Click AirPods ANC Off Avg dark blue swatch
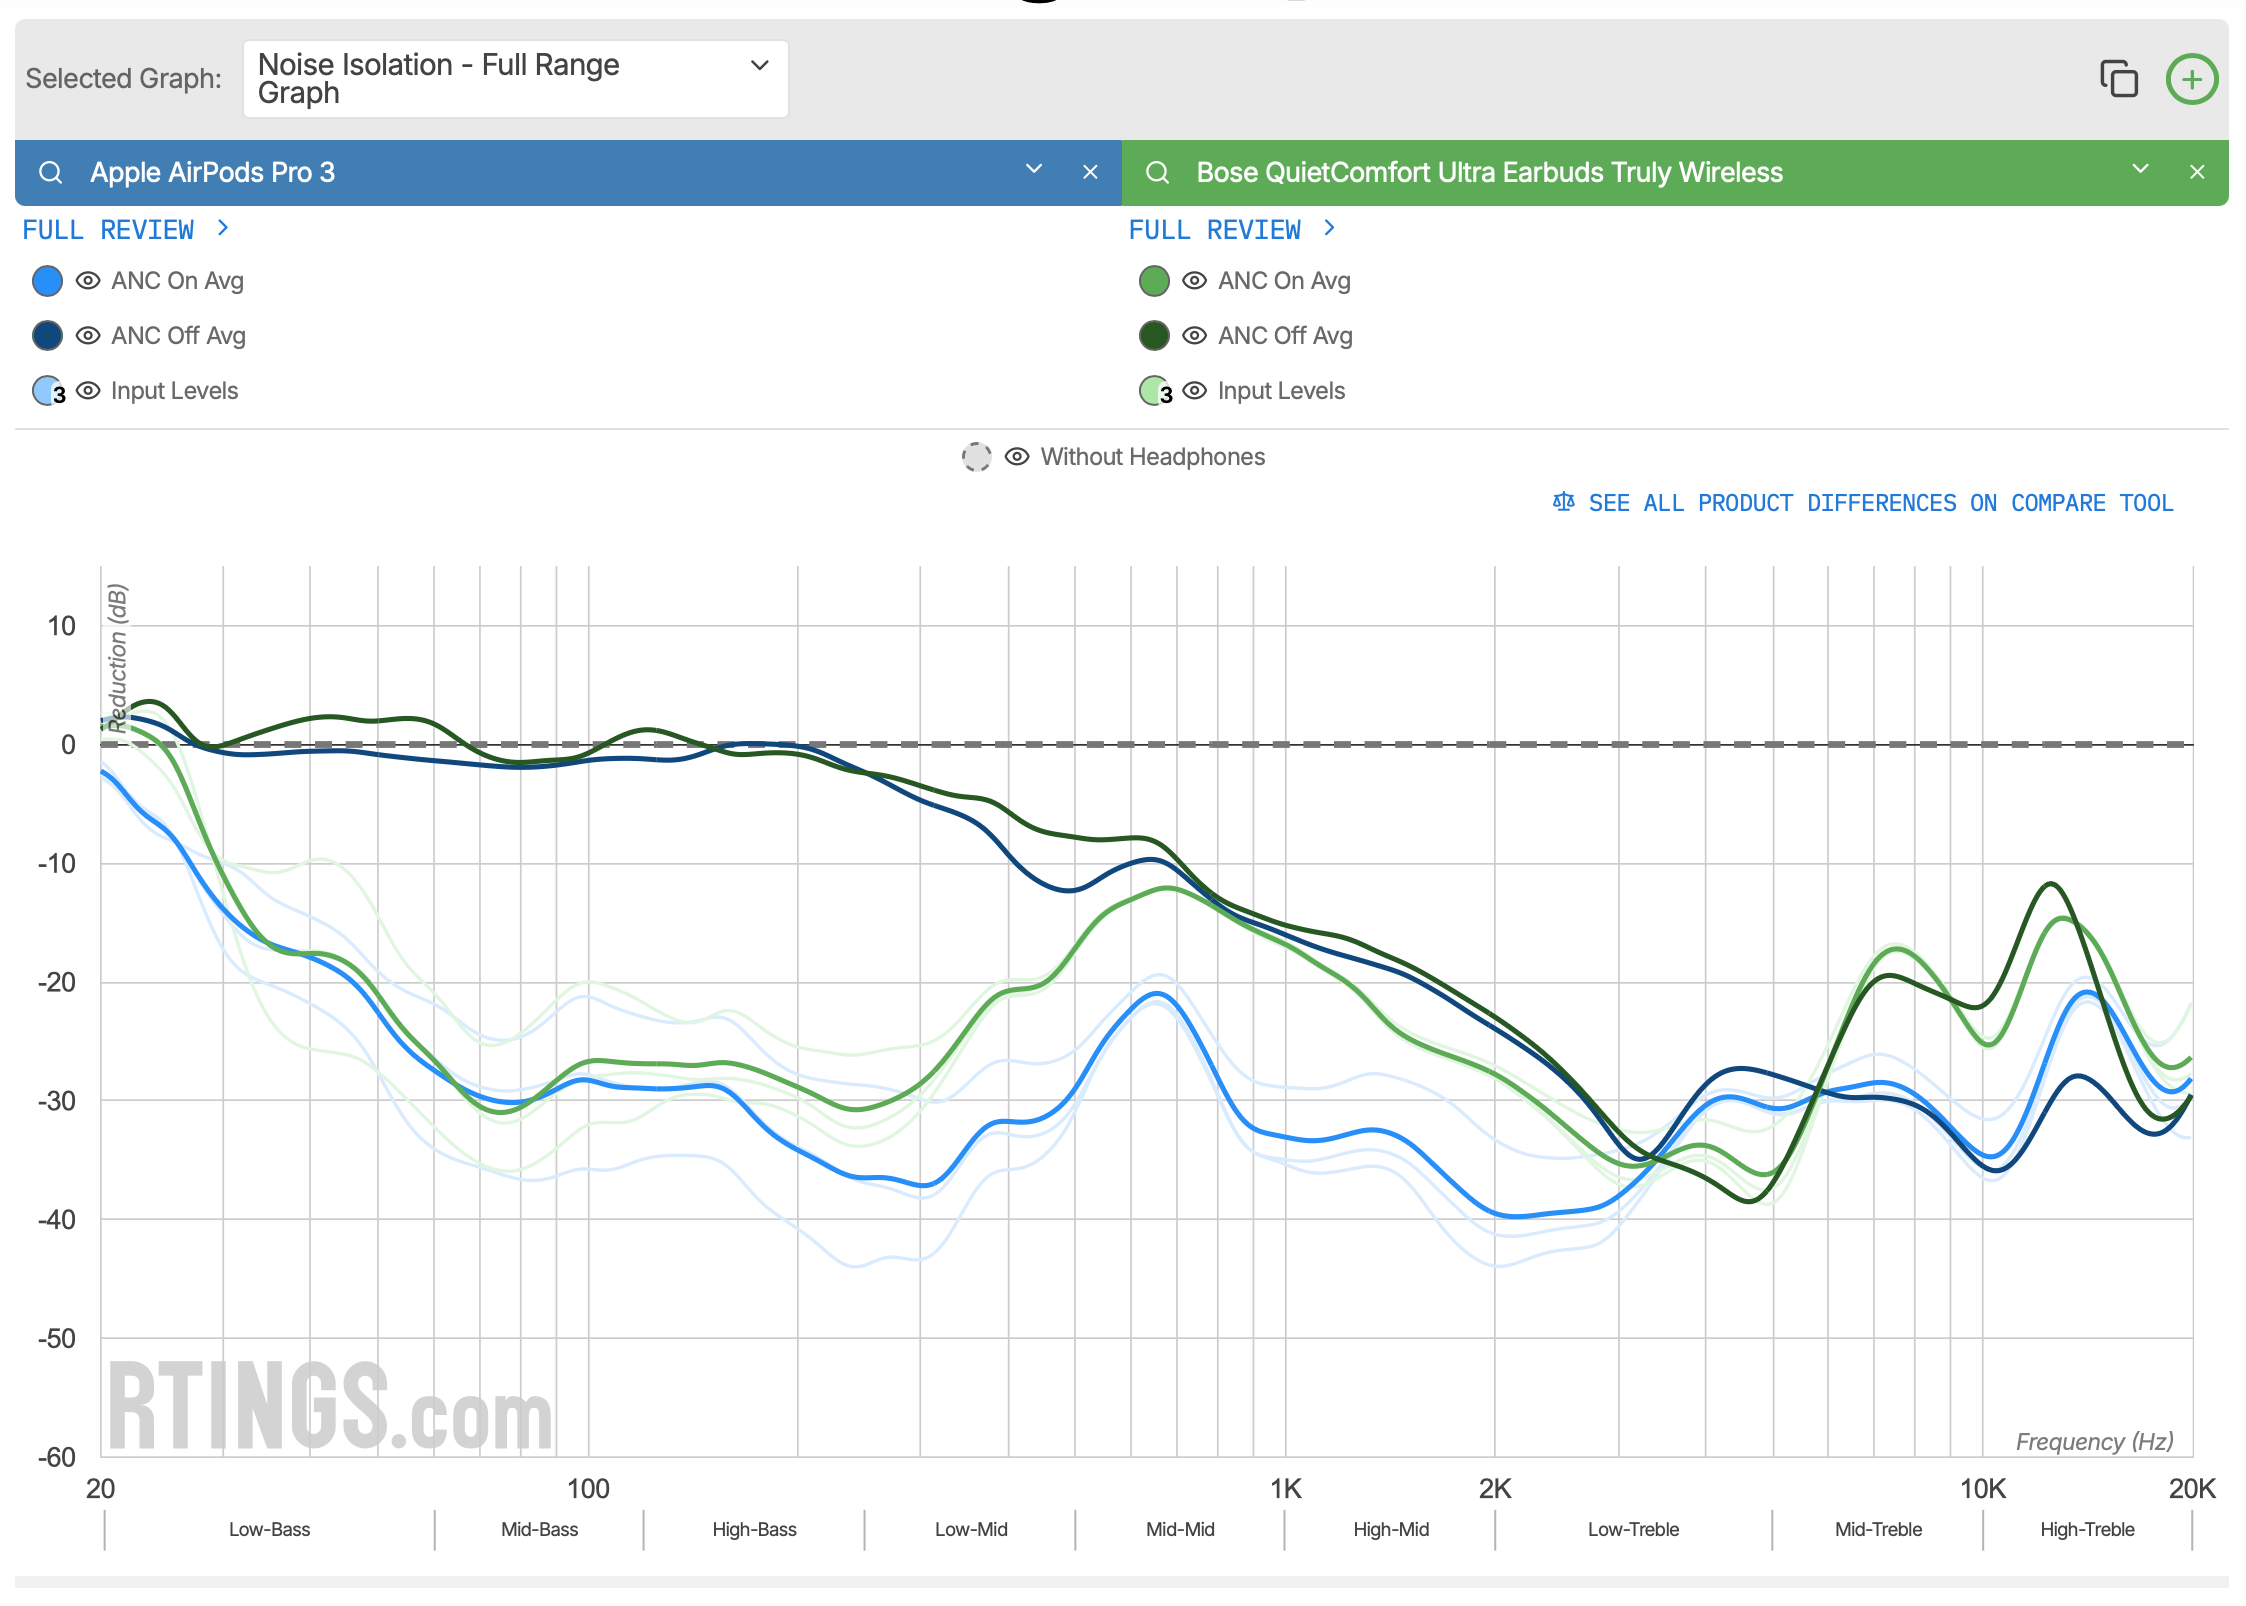This screenshot has width=2246, height=1606. coord(47,336)
